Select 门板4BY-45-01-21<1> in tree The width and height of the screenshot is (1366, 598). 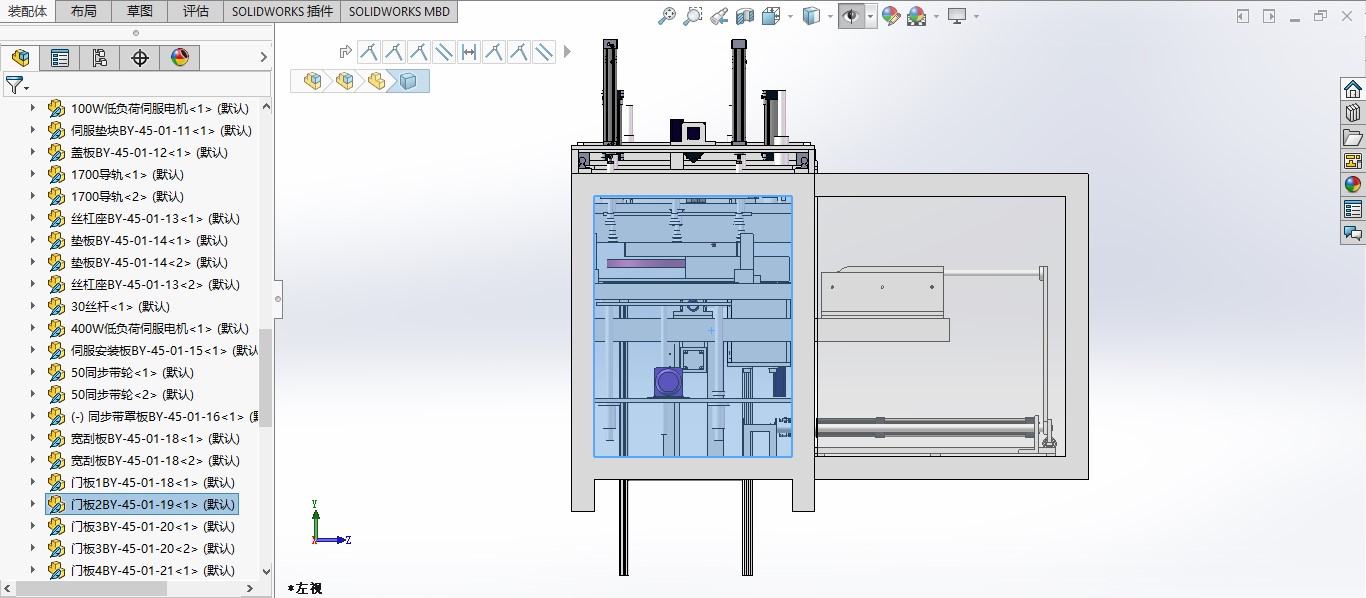coord(153,570)
